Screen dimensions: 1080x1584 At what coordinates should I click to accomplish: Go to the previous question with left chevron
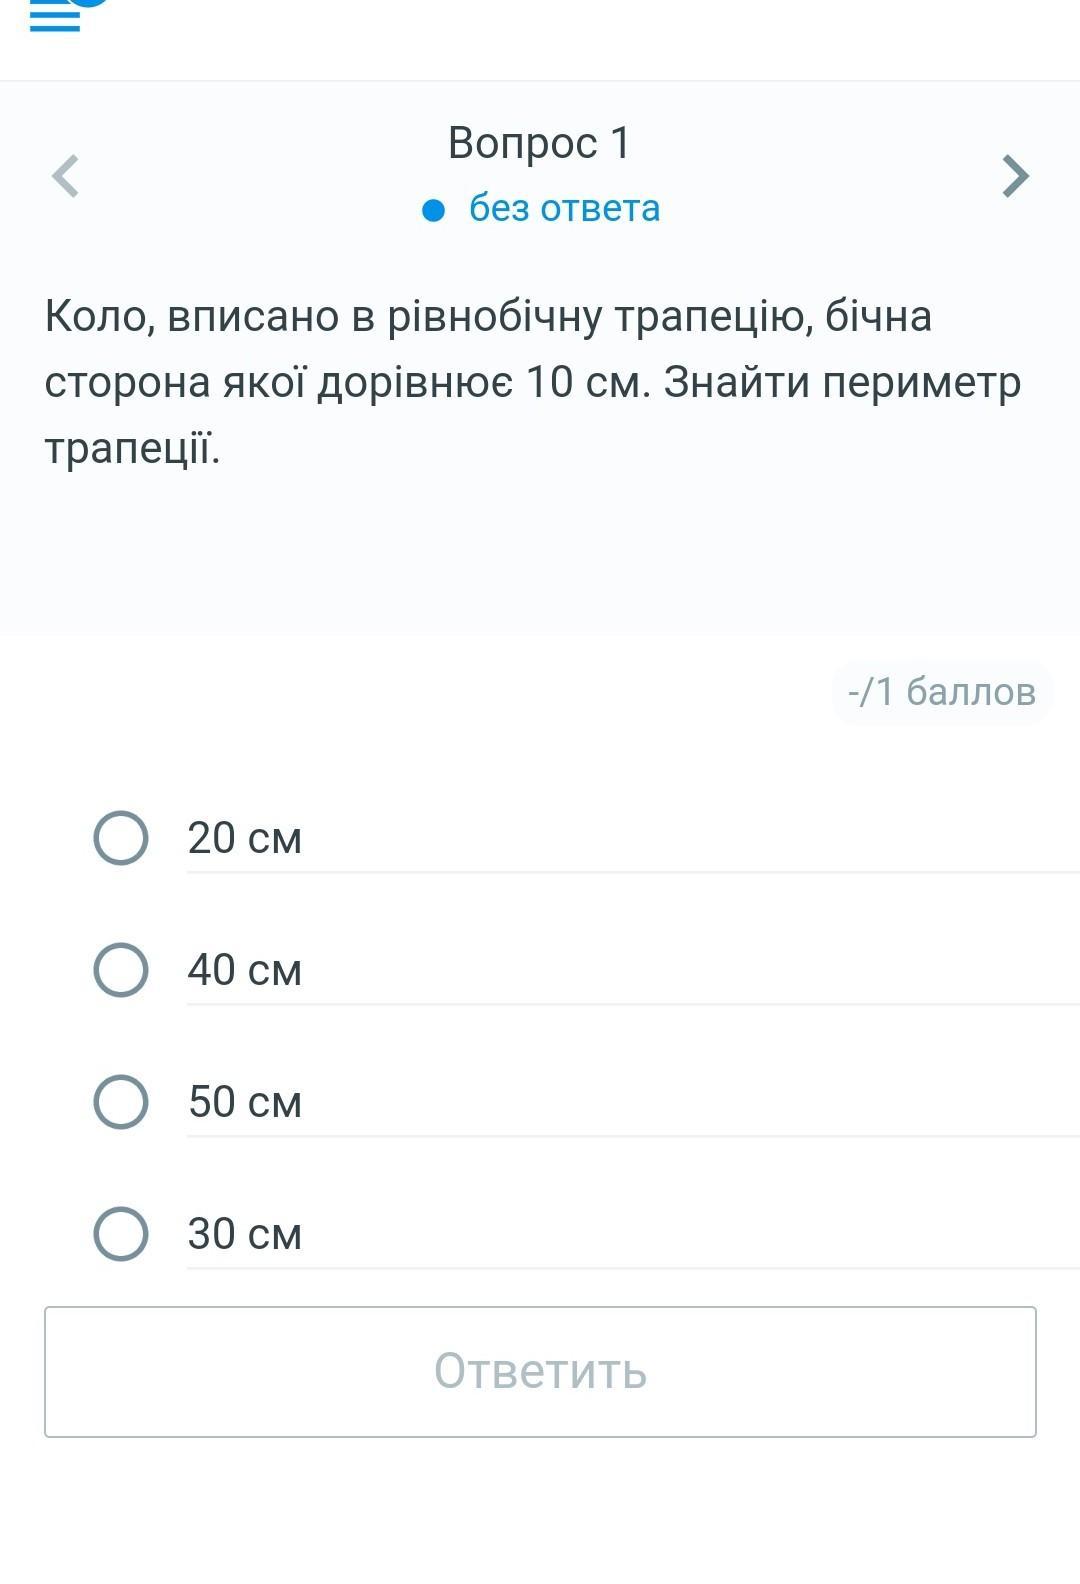[x=66, y=177]
